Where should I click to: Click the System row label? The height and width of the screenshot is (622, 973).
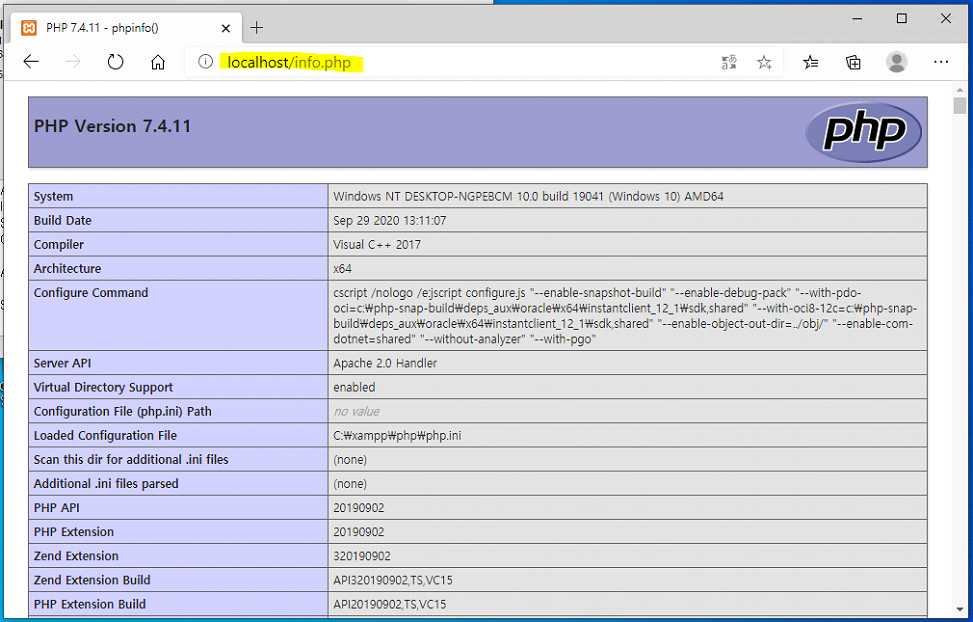(53, 196)
